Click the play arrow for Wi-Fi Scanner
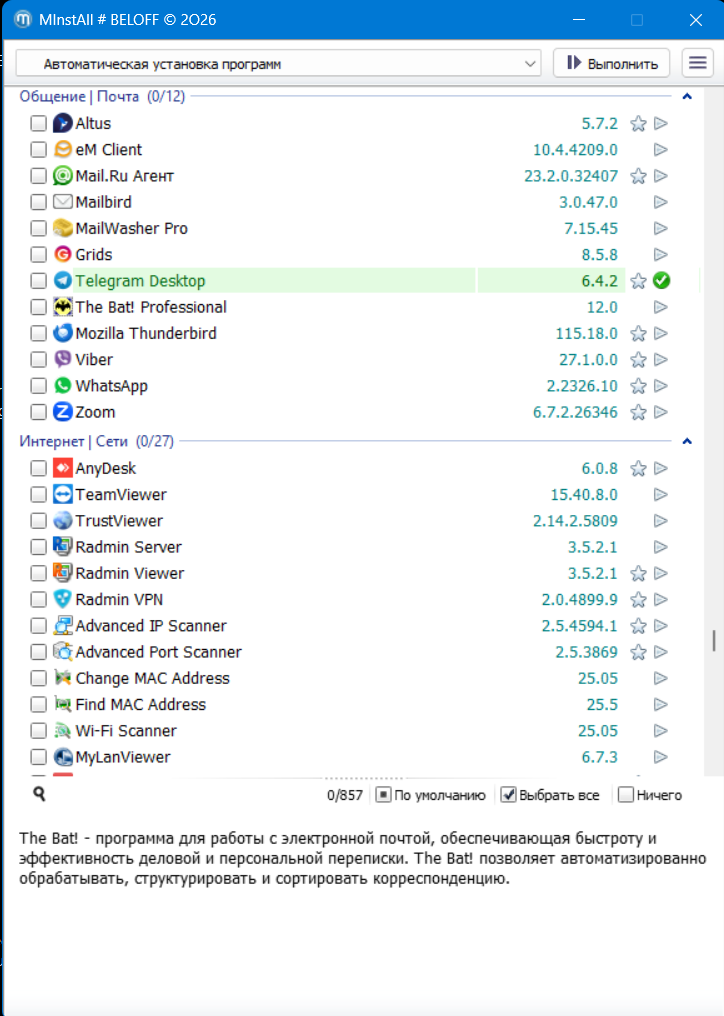This screenshot has width=724, height=1016. pyautogui.click(x=660, y=731)
